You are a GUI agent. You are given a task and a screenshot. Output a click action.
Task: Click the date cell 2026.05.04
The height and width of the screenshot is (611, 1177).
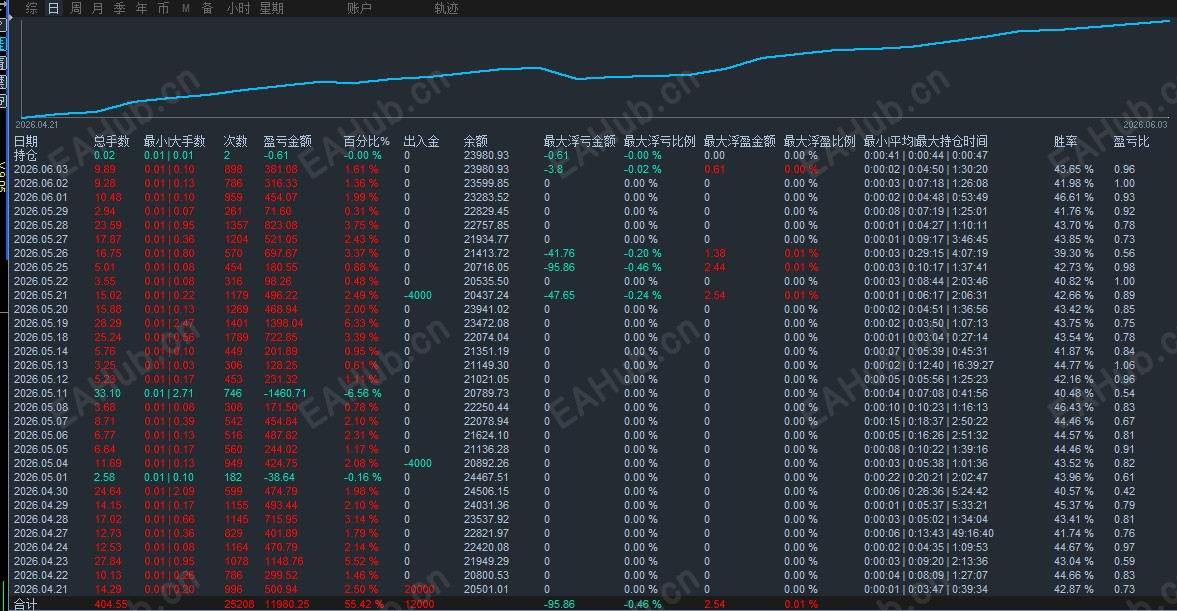(41, 463)
